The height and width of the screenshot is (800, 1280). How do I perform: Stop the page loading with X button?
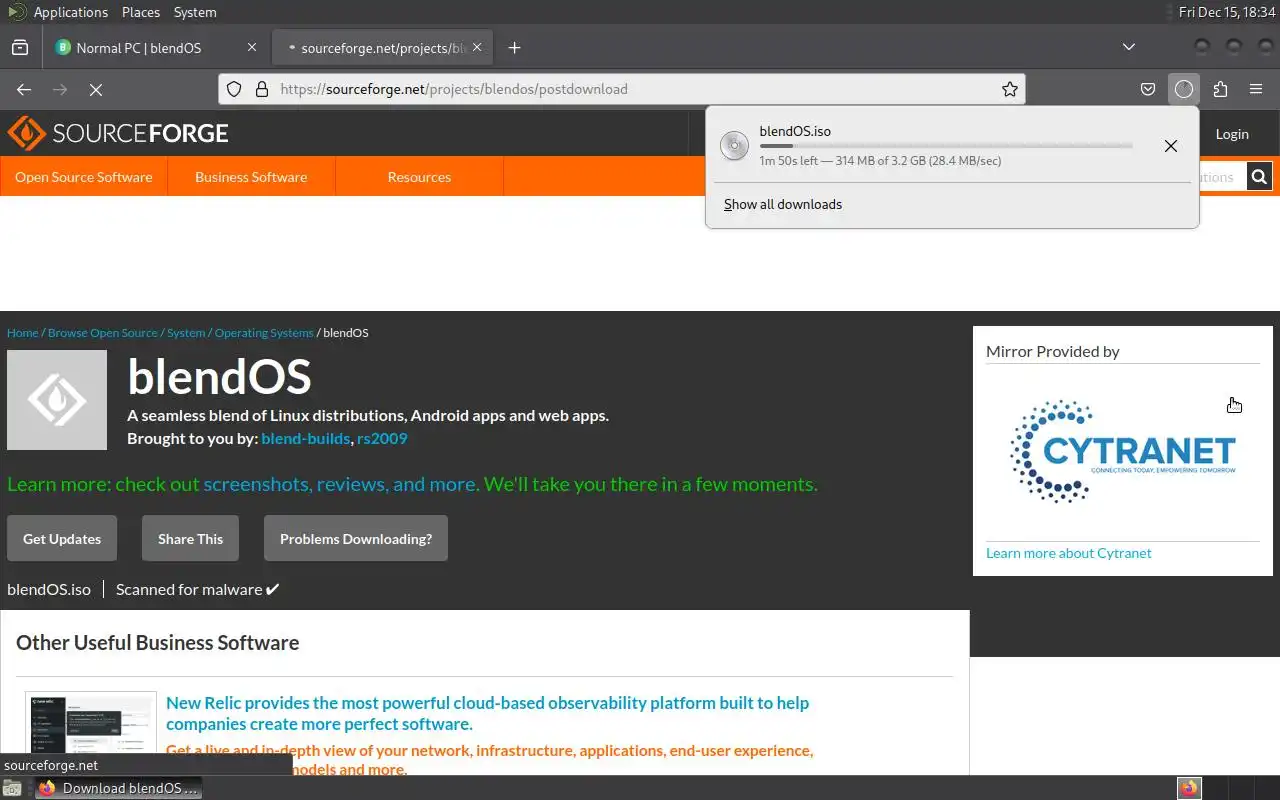click(x=96, y=89)
